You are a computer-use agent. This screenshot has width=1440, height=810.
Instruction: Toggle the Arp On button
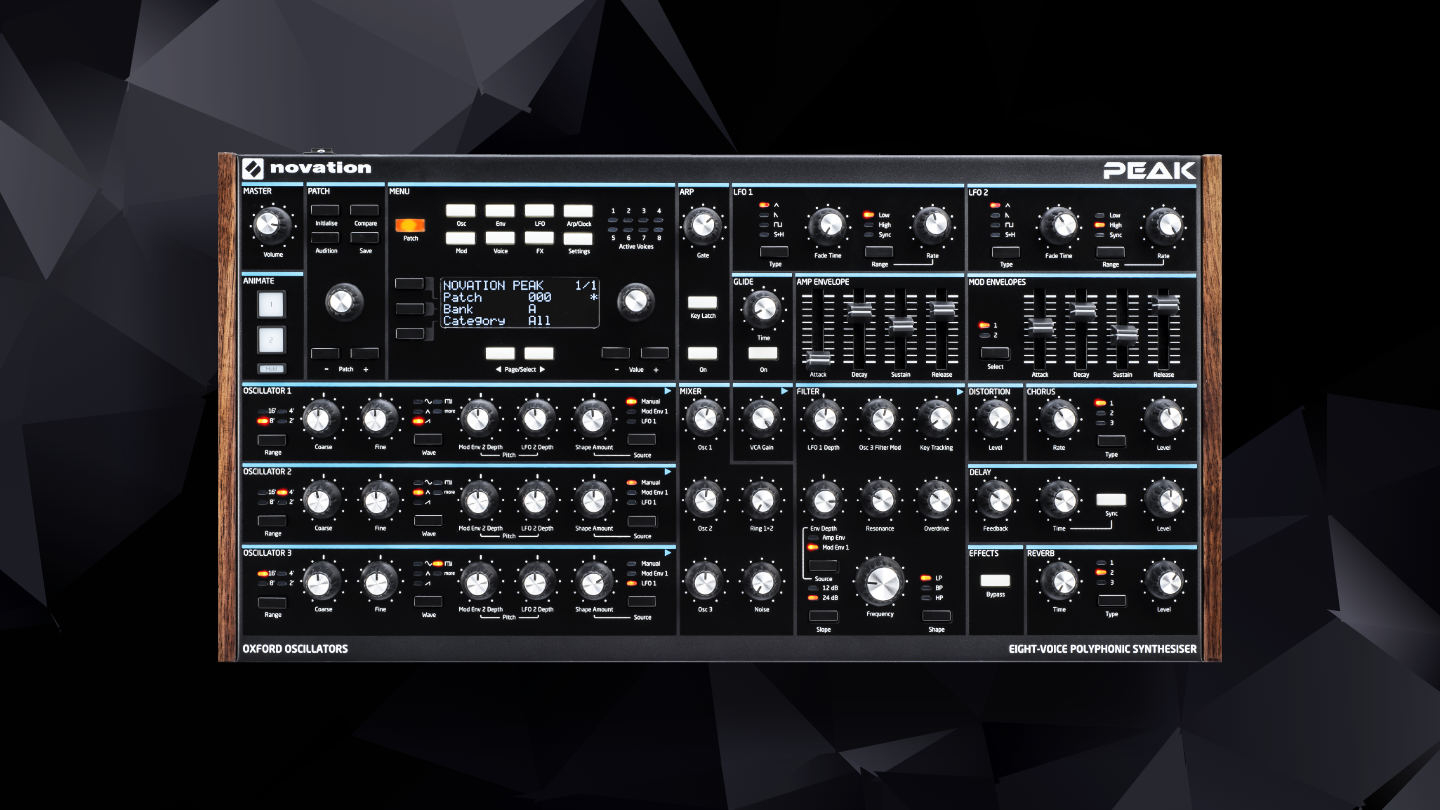(x=702, y=353)
